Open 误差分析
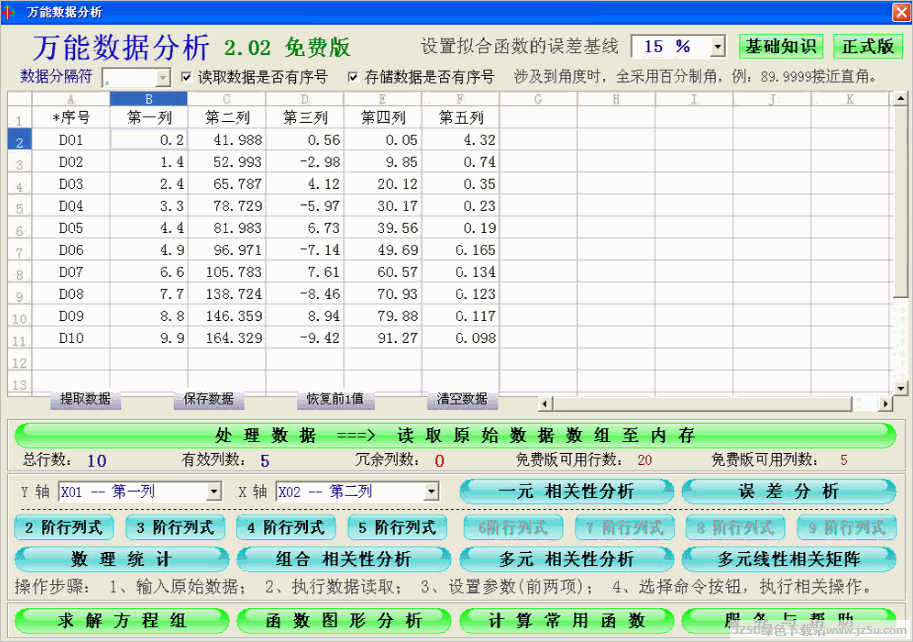The width and height of the screenshot is (913, 642). coord(789,492)
